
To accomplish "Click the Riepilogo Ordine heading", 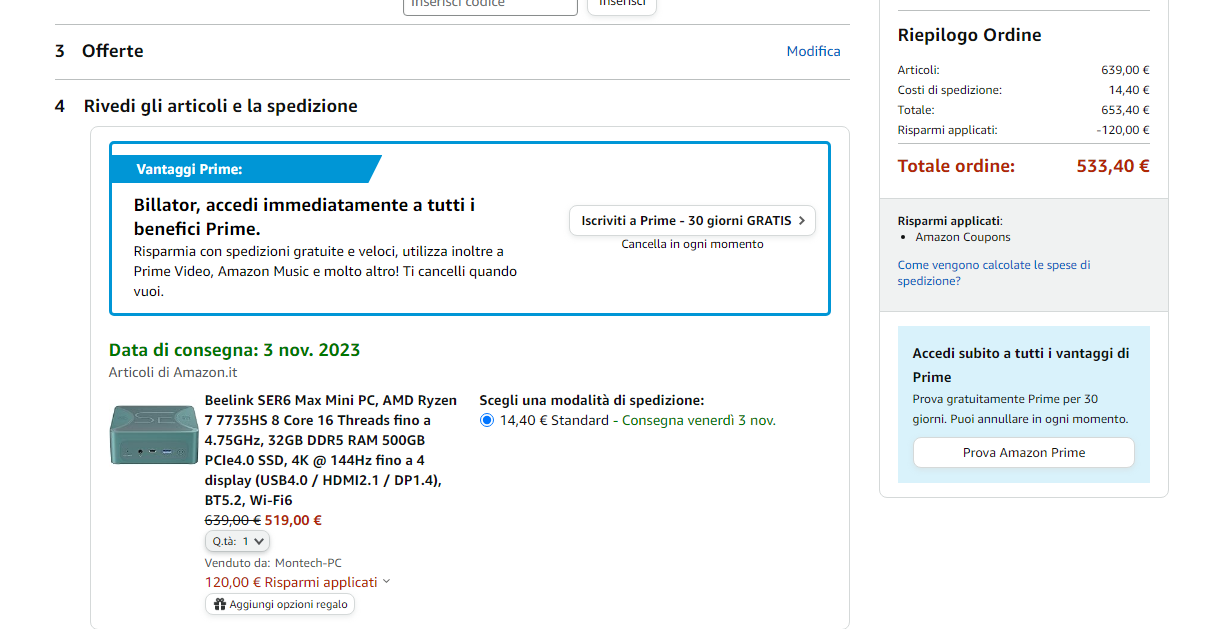I will pos(969,35).
